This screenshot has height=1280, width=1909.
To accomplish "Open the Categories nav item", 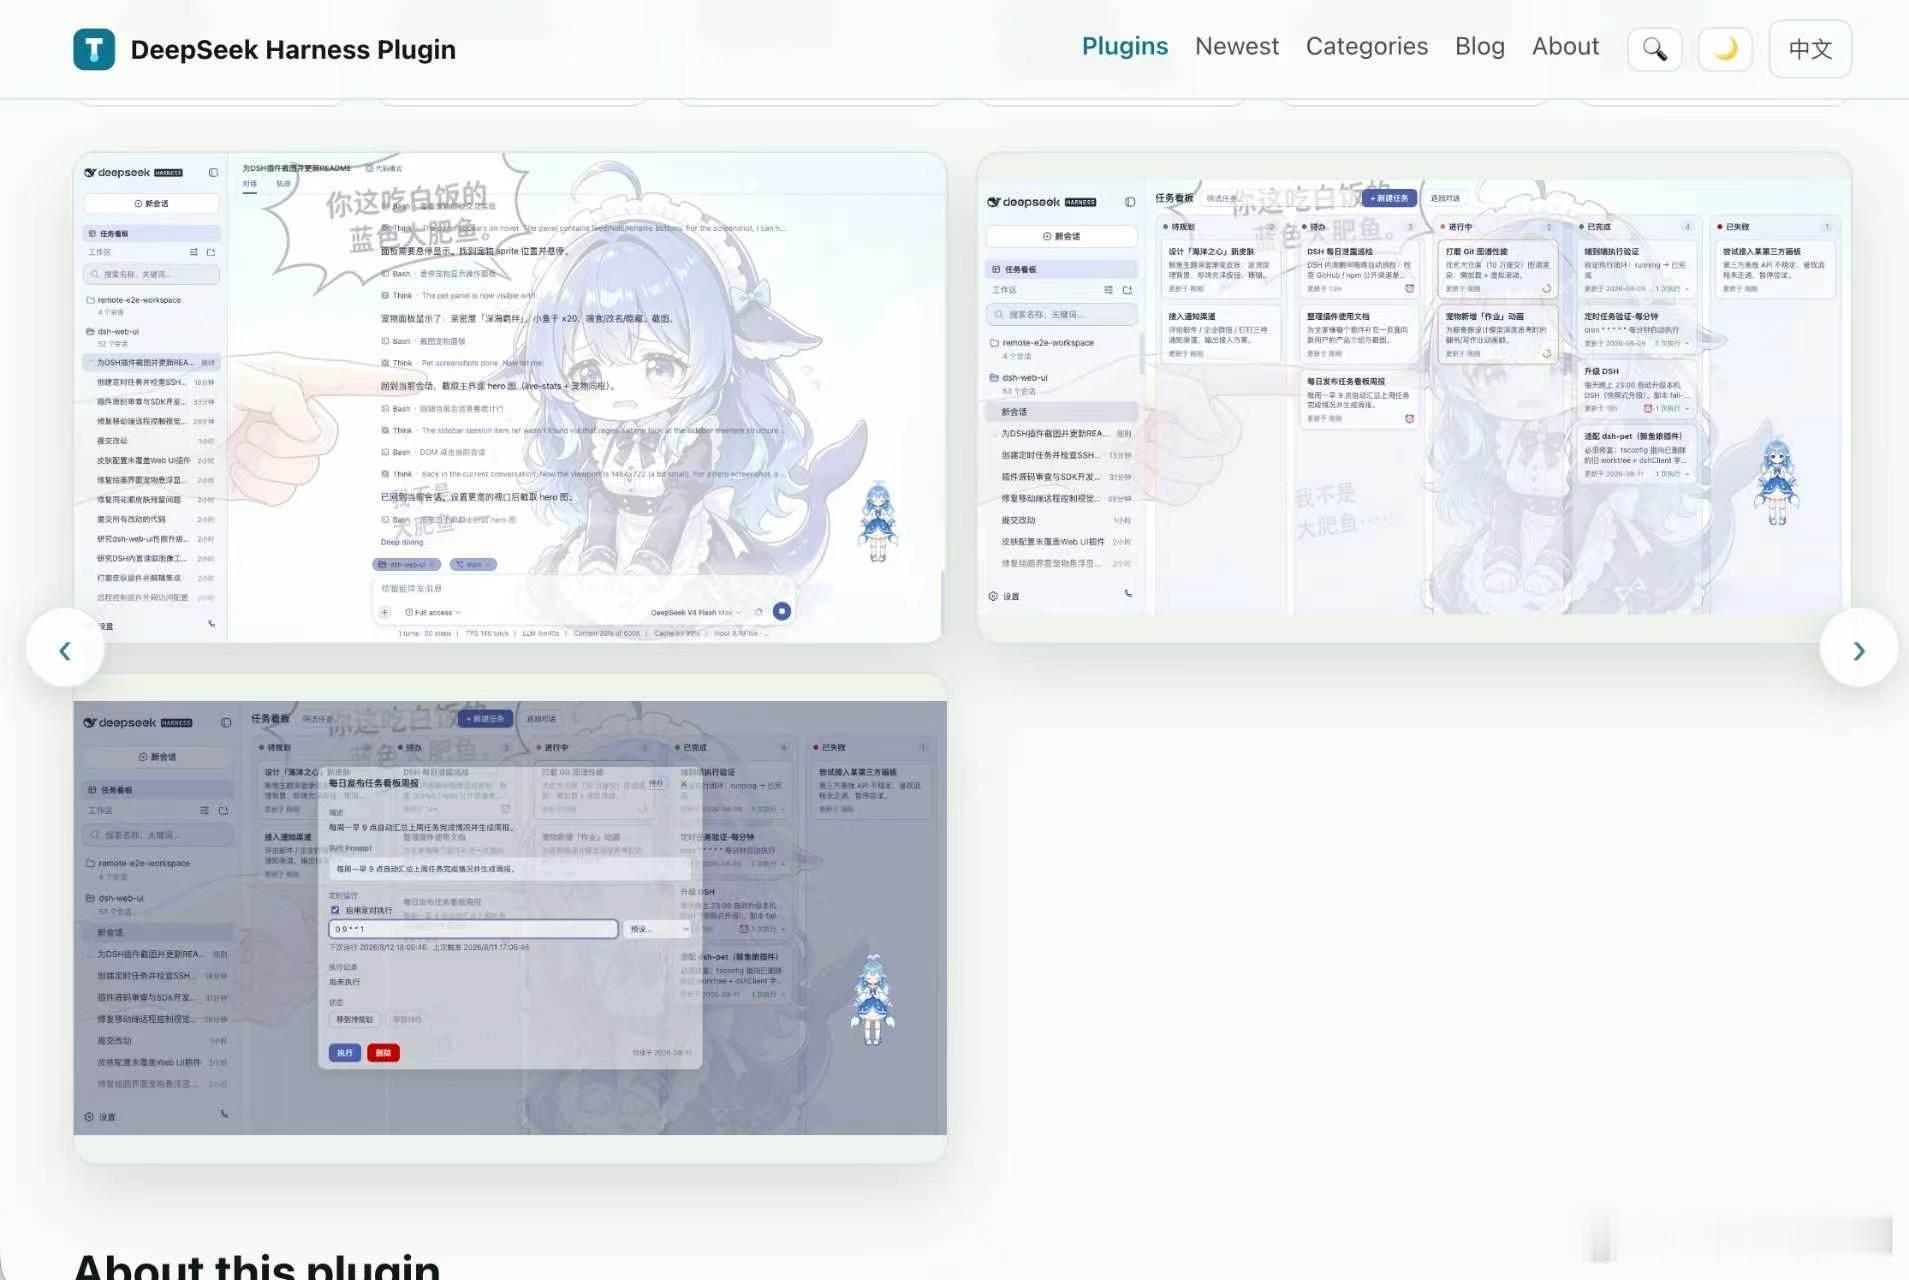I will (x=1367, y=47).
